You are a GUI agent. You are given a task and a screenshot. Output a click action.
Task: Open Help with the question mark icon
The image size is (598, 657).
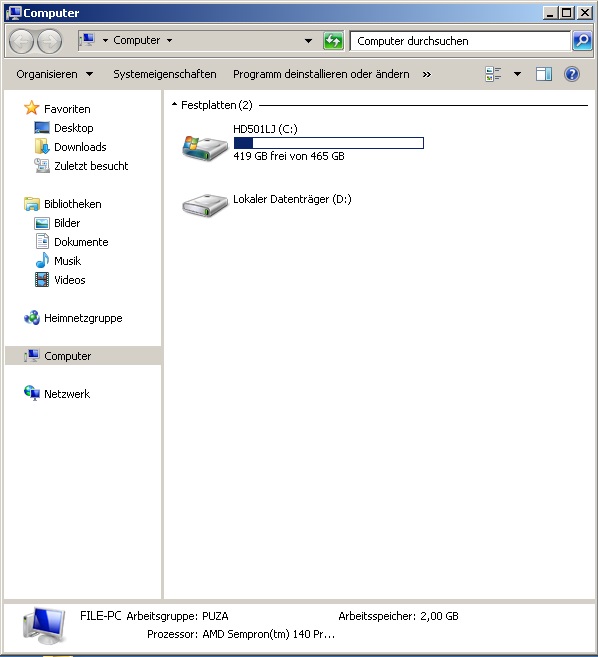pos(572,74)
